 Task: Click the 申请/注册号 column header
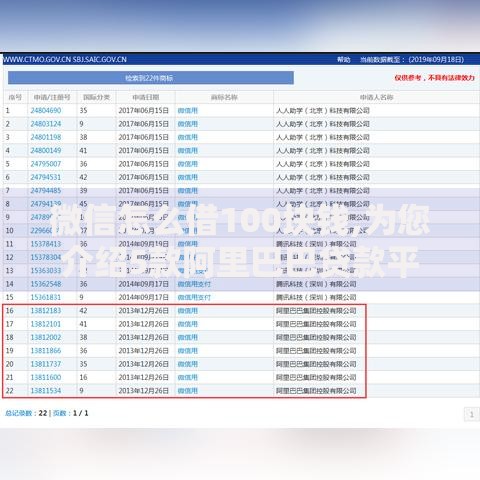(52, 97)
